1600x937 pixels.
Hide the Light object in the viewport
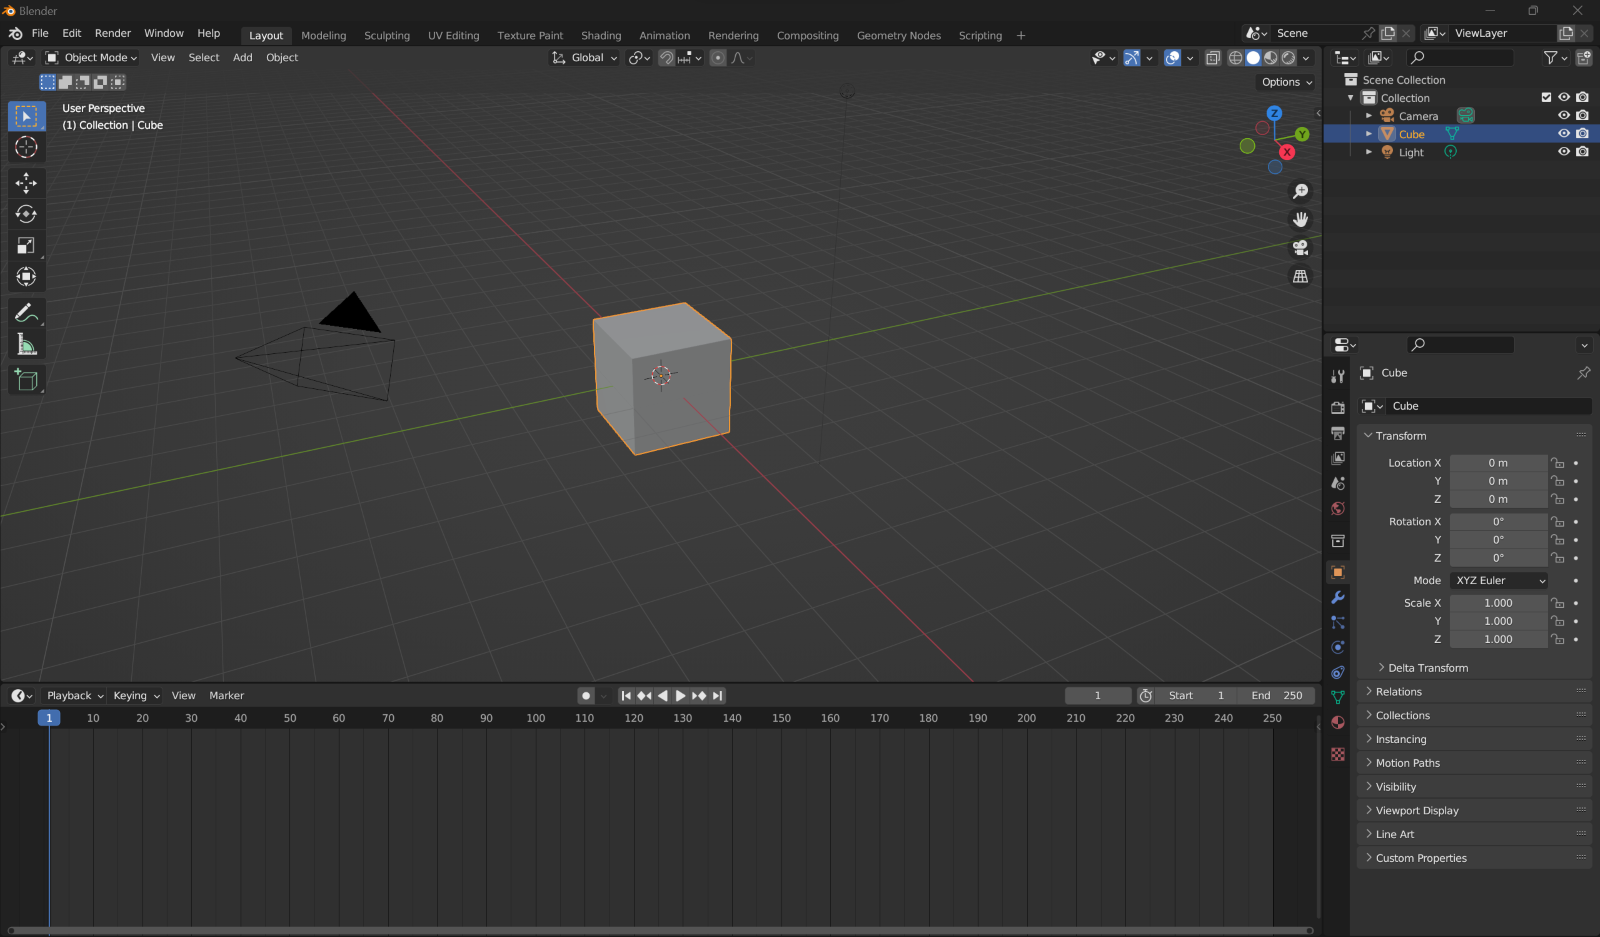click(x=1564, y=151)
